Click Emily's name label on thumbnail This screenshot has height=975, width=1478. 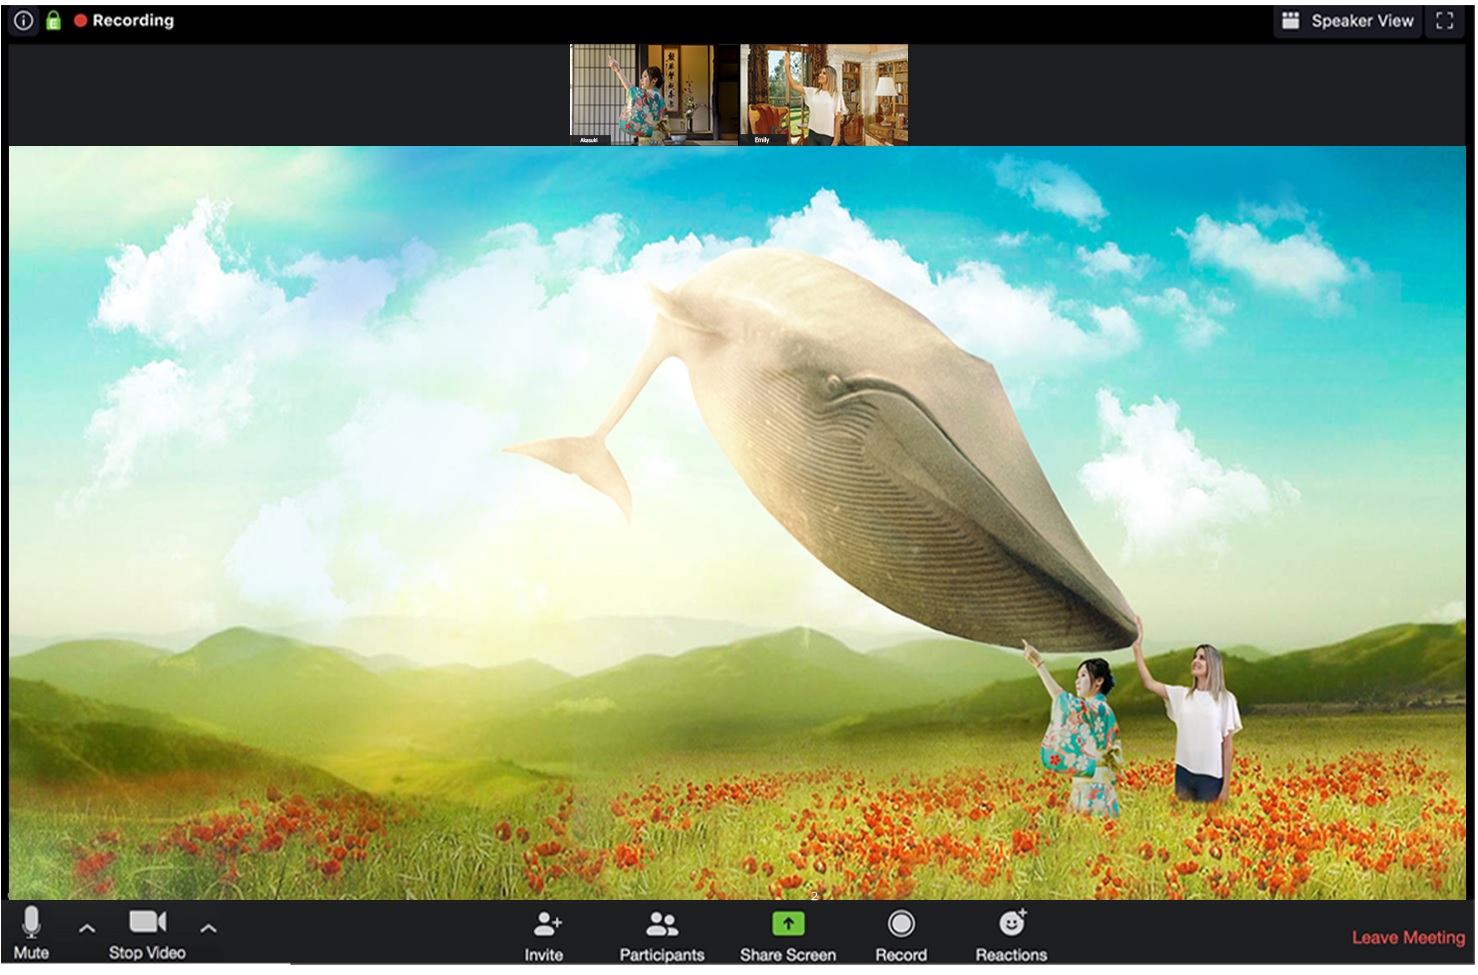tap(762, 140)
